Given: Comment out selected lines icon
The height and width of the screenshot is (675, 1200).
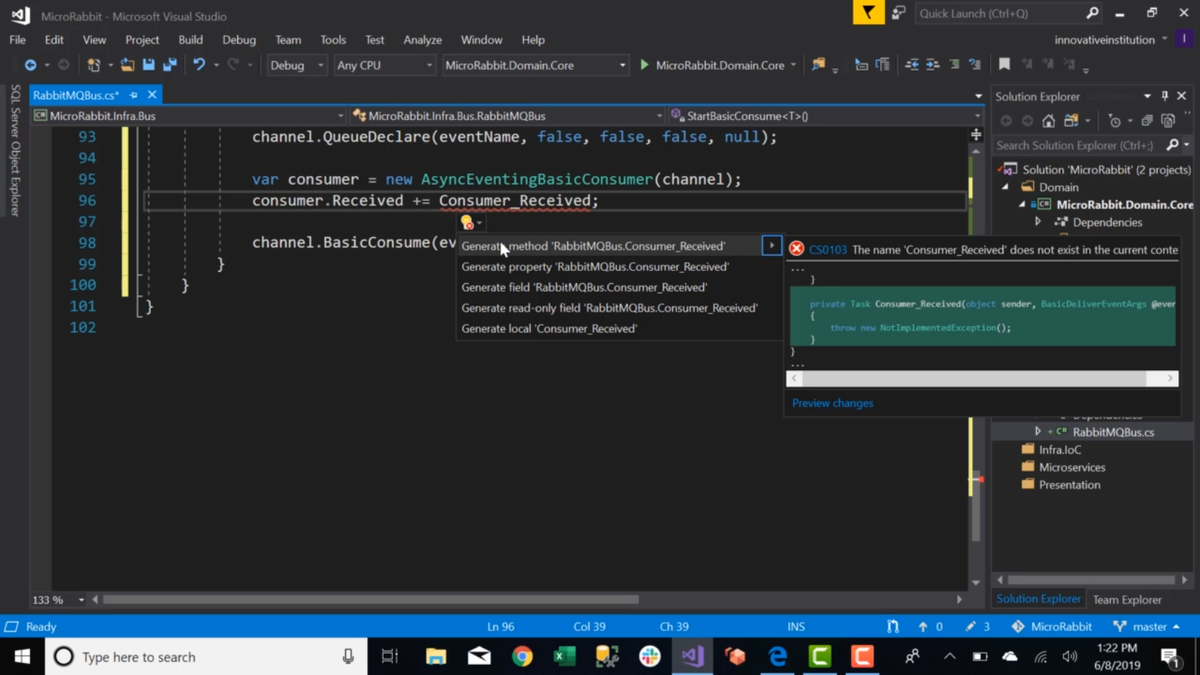Looking at the screenshot, I should pyautogui.click(x=954, y=65).
